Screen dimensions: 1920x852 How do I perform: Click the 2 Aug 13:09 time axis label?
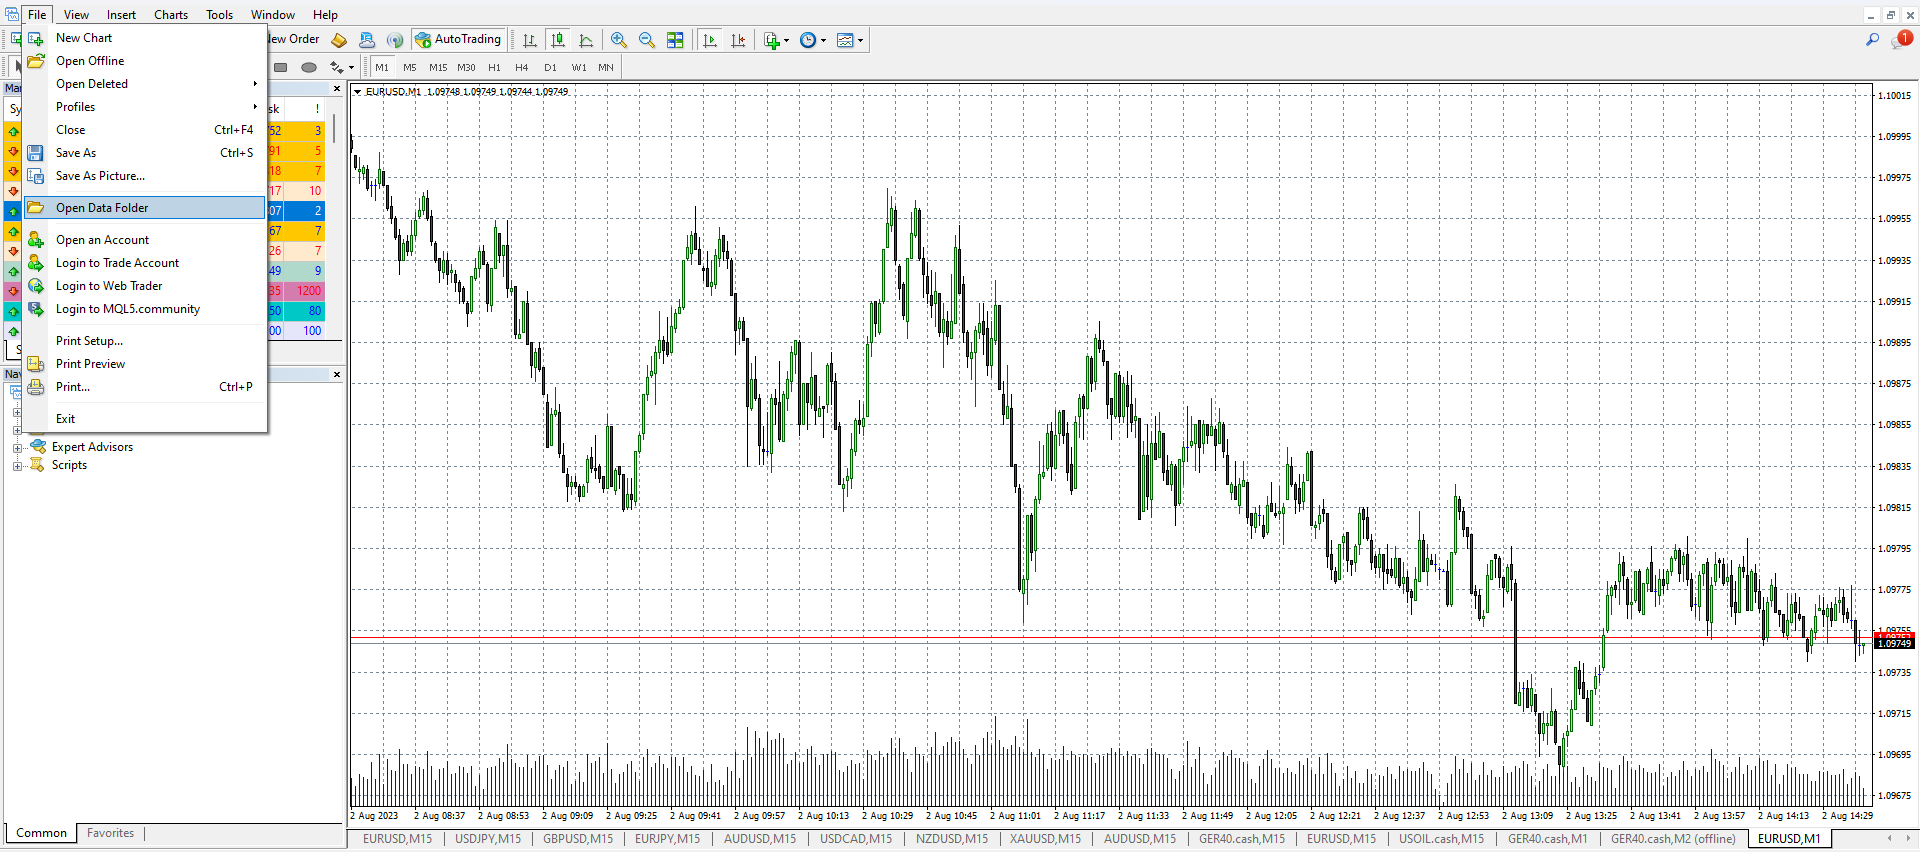pyautogui.click(x=1527, y=816)
